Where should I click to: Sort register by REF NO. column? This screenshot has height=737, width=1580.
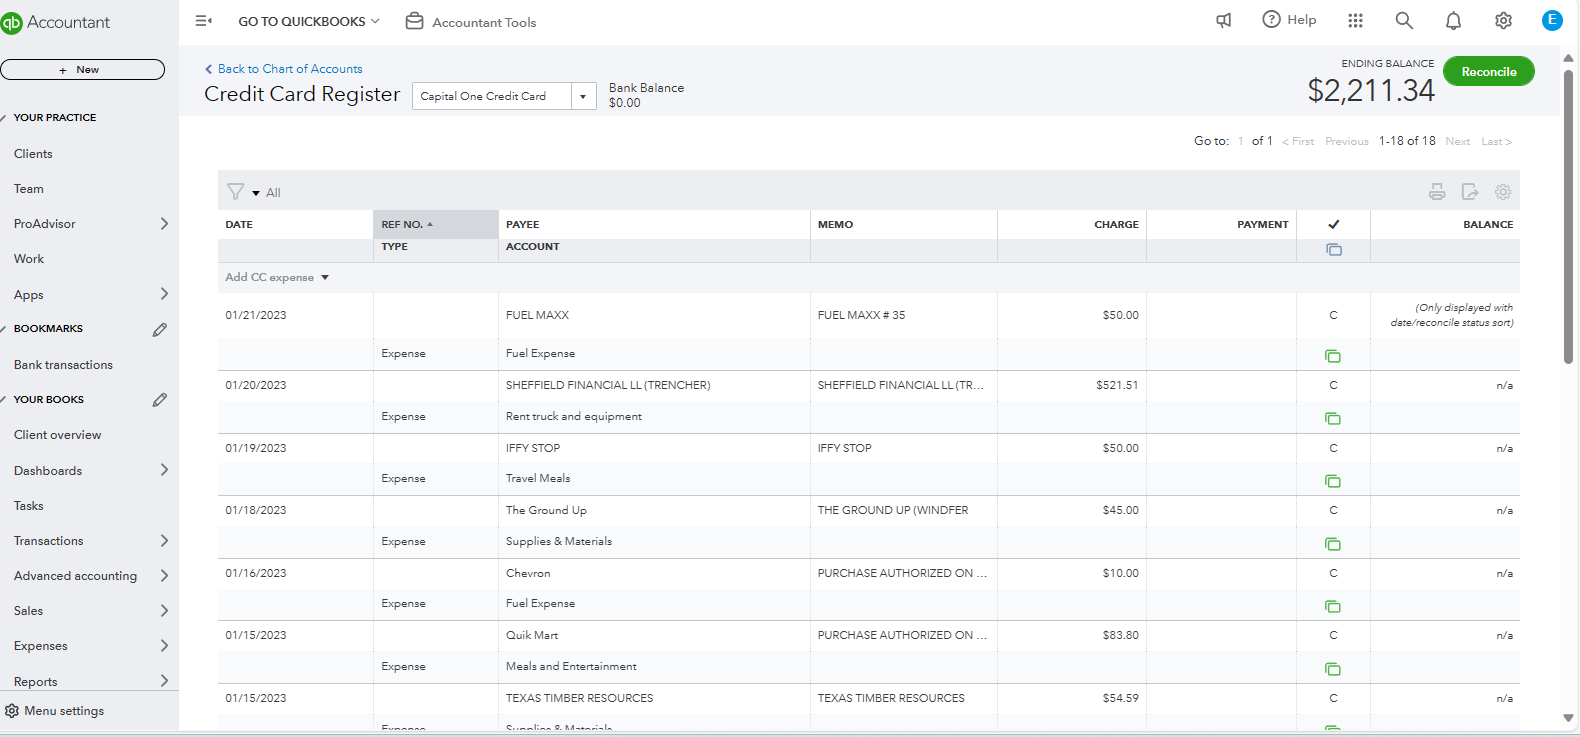[435, 224]
